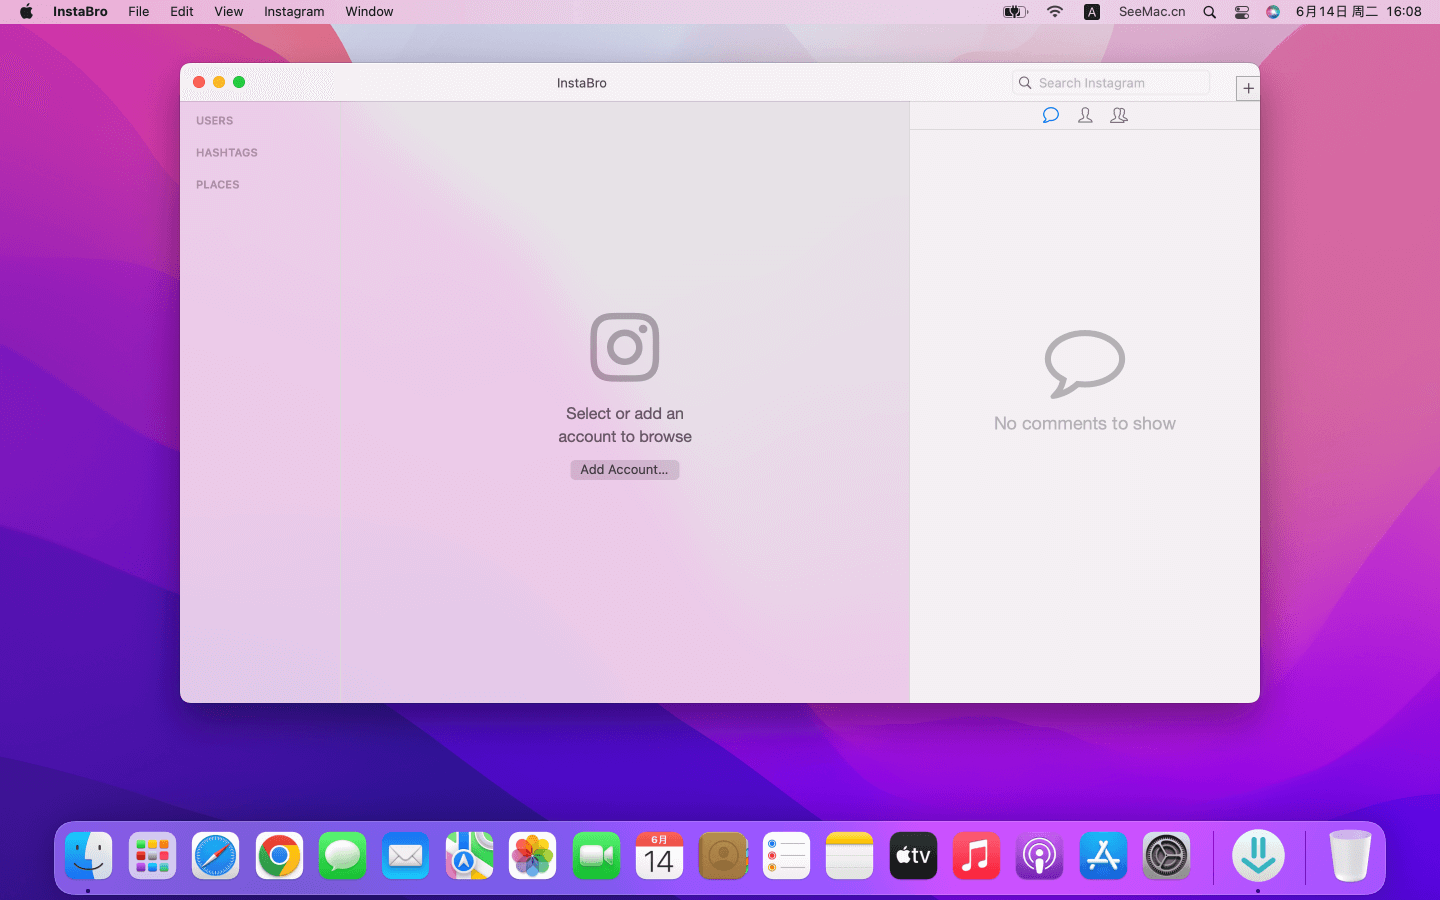Open the App Store dock icon
This screenshot has width=1440, height=900.
point(1103,856)
